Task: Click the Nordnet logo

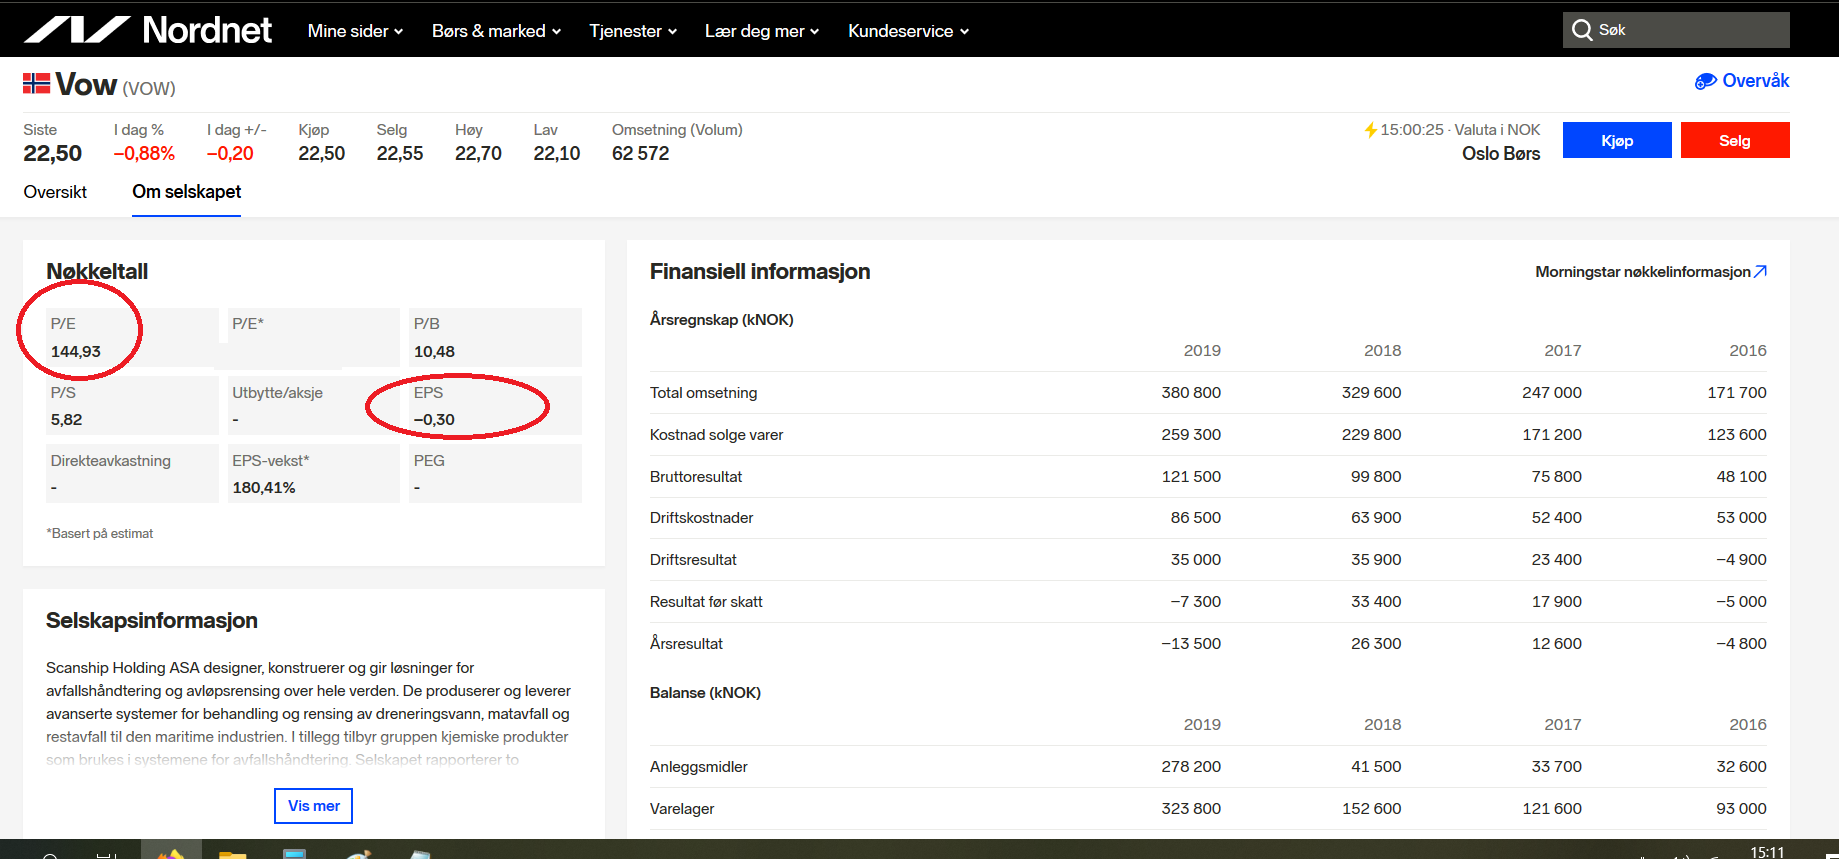Action: tap(147, 30)
